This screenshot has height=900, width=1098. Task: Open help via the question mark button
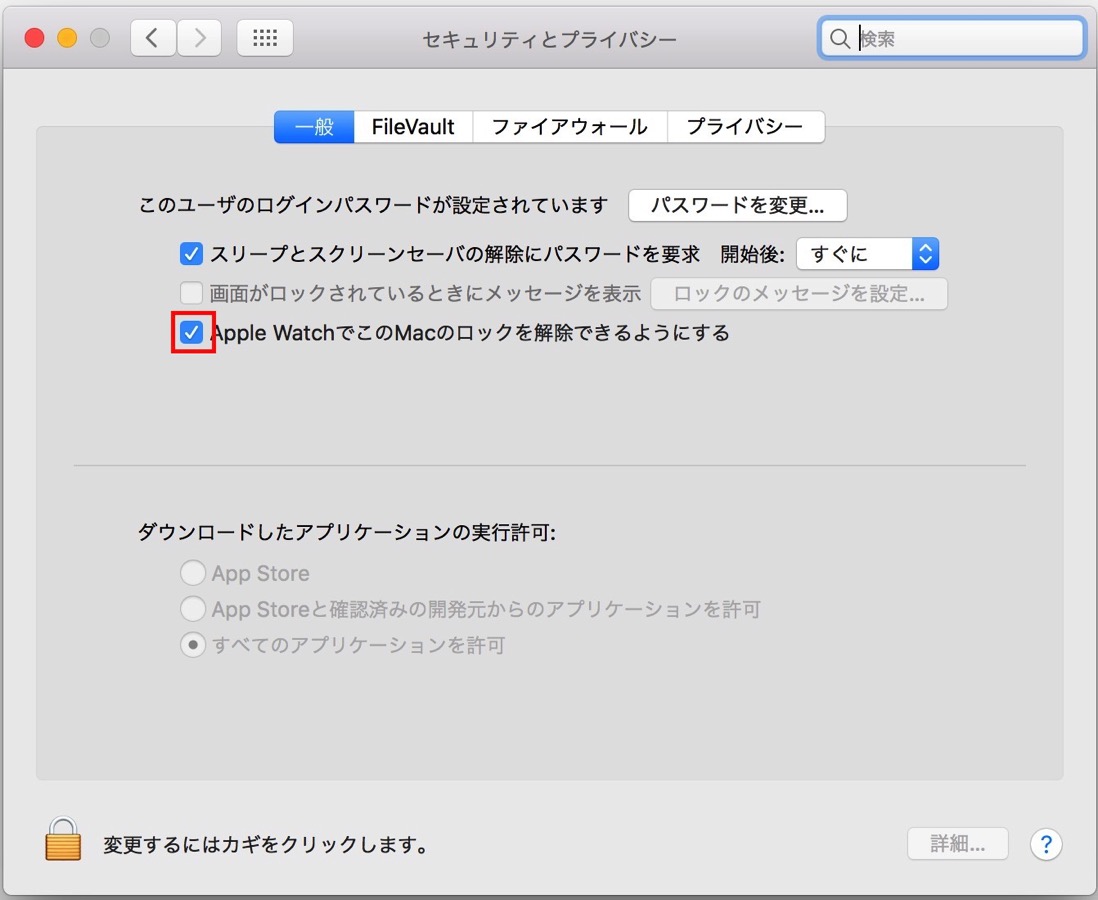(x=1045, y=844)
